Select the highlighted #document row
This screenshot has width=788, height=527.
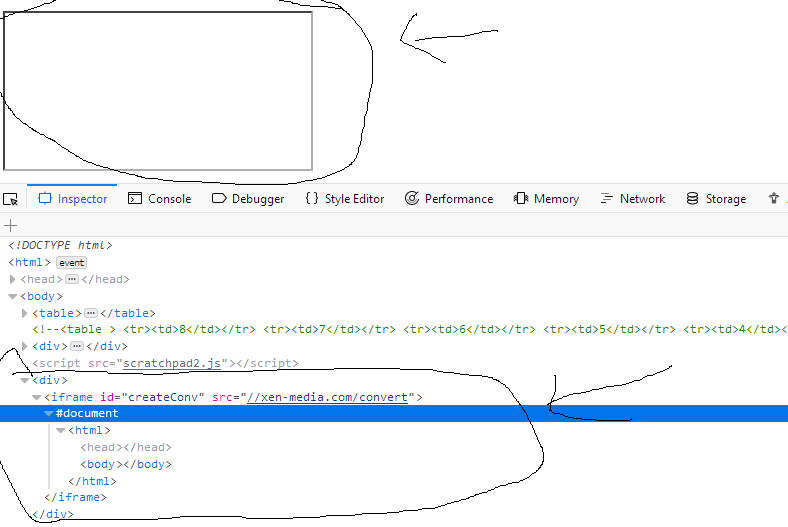coord(394,413)
